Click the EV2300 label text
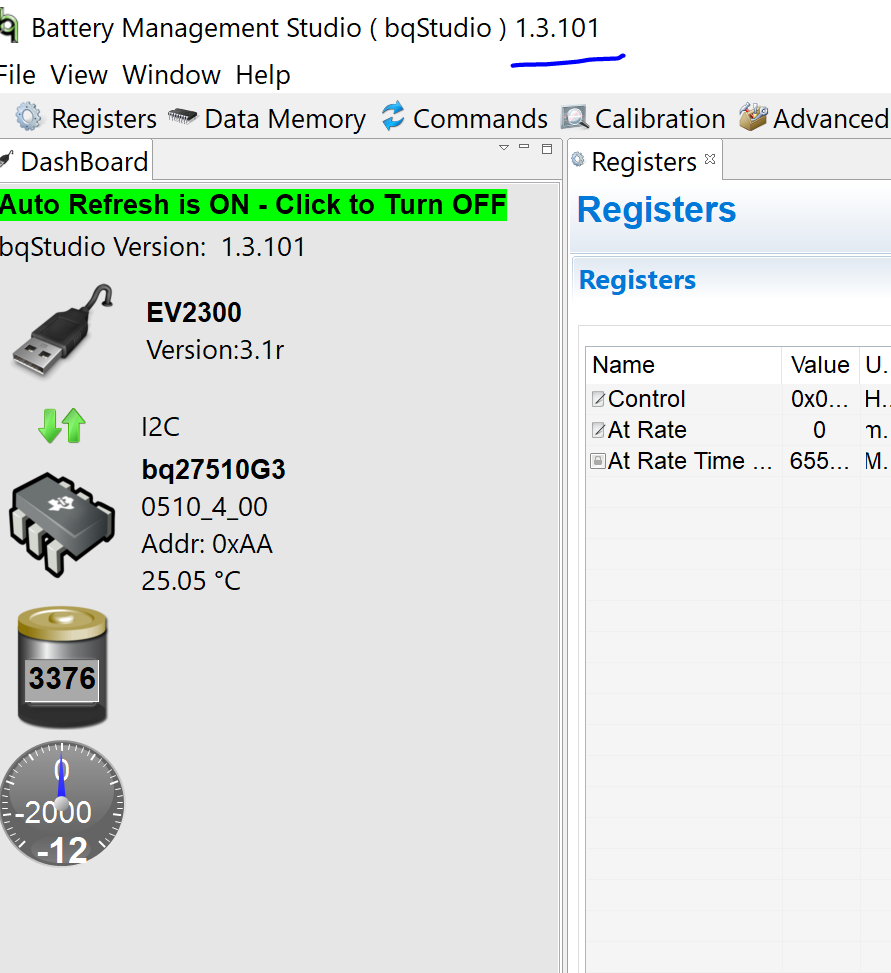 194,312
